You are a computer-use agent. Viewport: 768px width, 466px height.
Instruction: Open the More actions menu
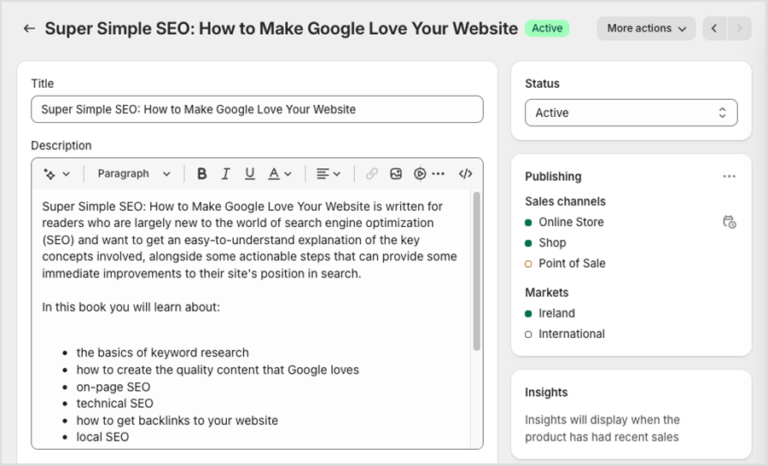[646, 29]
